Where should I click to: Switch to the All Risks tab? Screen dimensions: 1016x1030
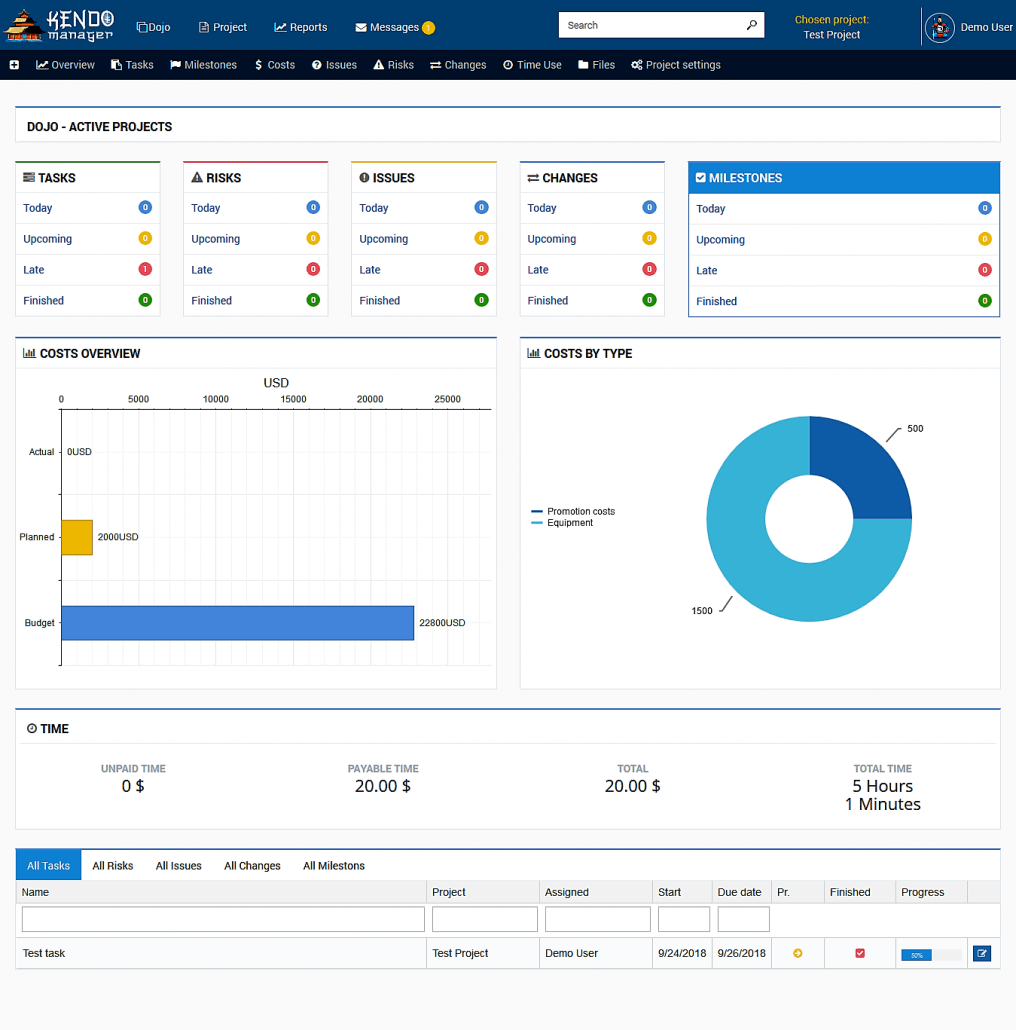112,865
